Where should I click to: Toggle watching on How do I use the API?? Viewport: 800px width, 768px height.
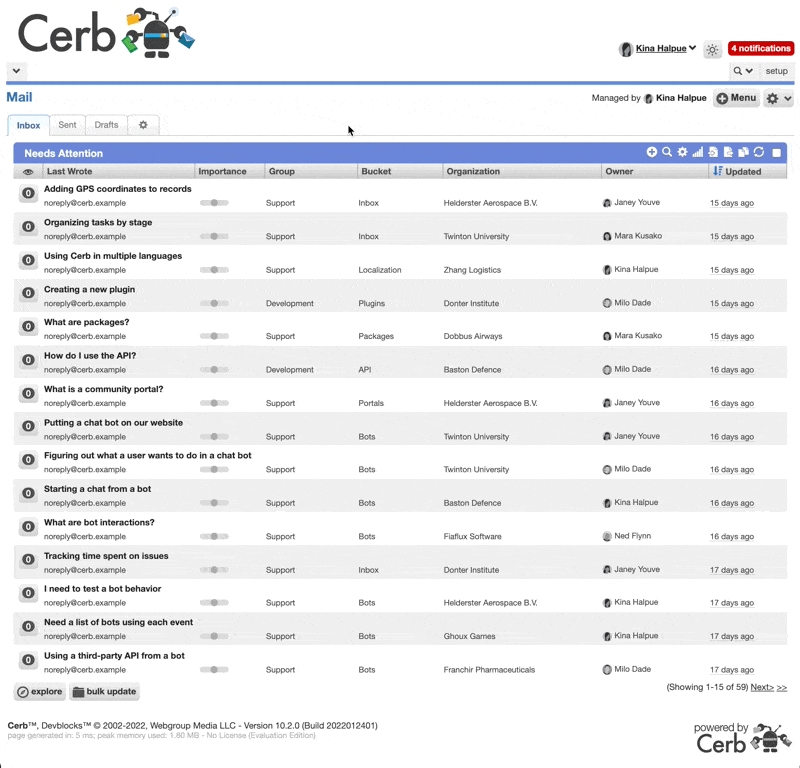pos(29,360)
